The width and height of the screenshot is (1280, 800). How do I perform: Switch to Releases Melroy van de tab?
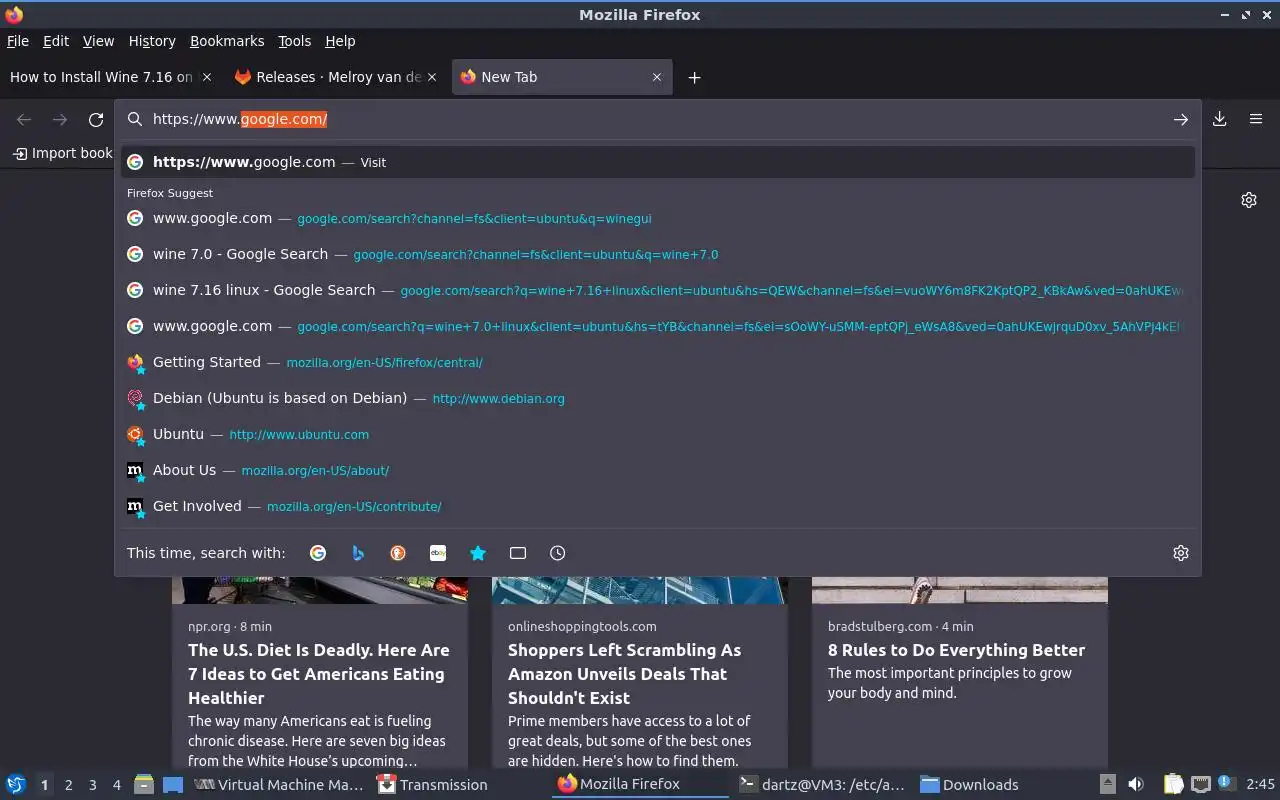pos(336,77)
